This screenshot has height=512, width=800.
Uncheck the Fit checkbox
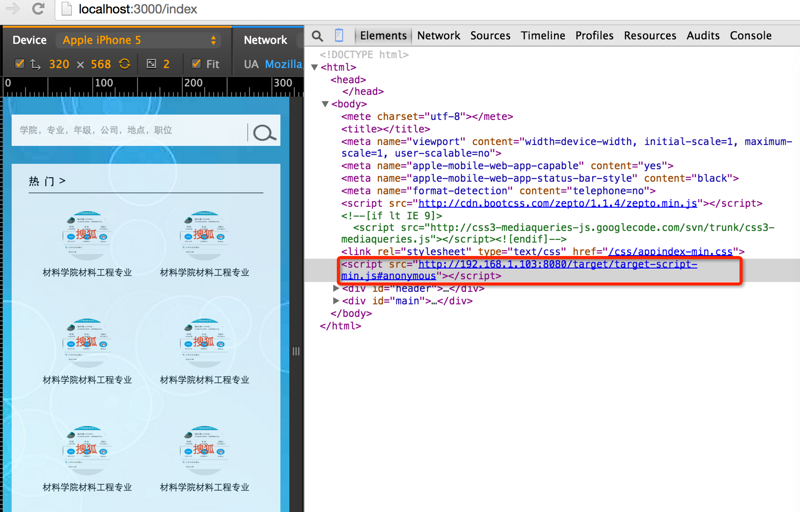pyautogui.click(x=196, y=64)
